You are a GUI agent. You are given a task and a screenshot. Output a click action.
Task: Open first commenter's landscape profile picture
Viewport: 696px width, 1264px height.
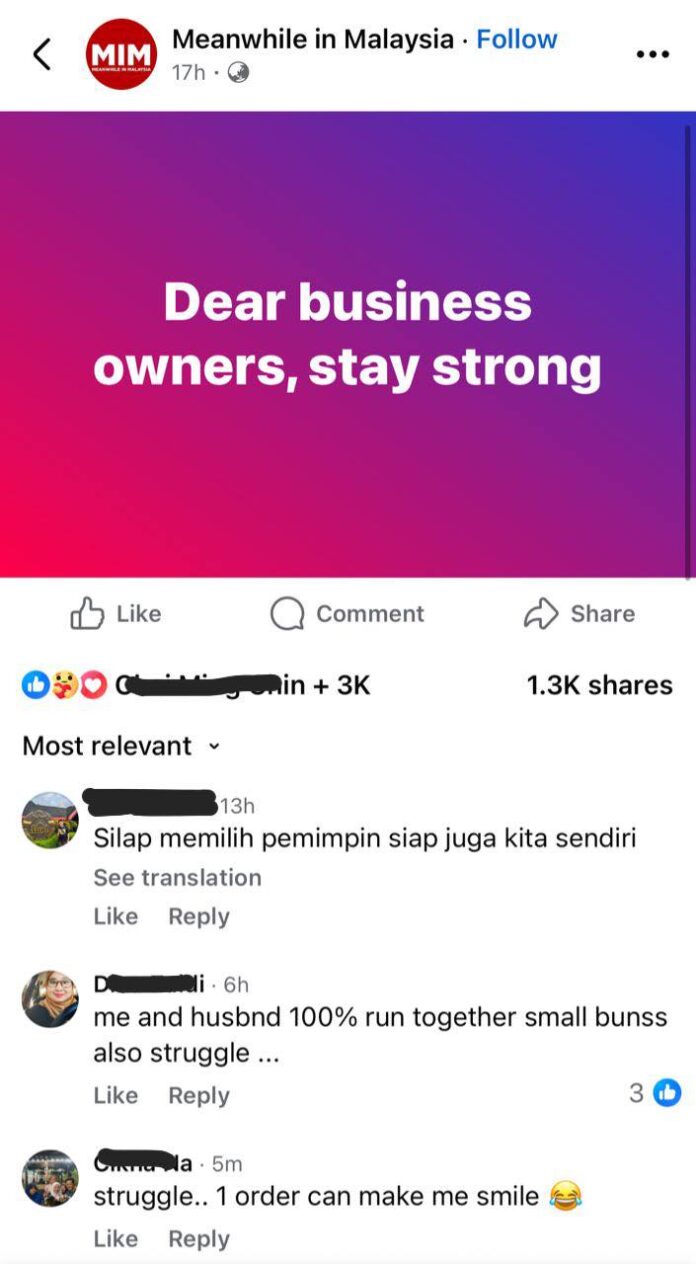click(x=50, y=820)
